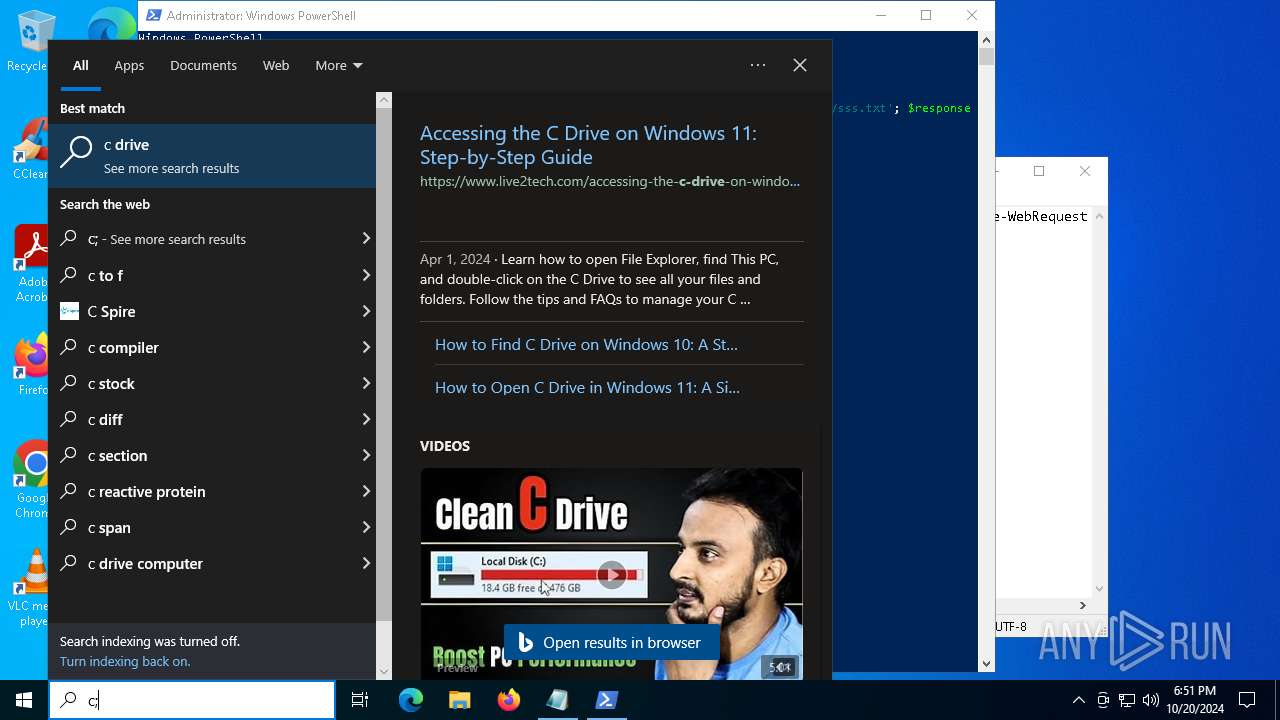Switch to Notepad in the taskbar

[558, 700]
